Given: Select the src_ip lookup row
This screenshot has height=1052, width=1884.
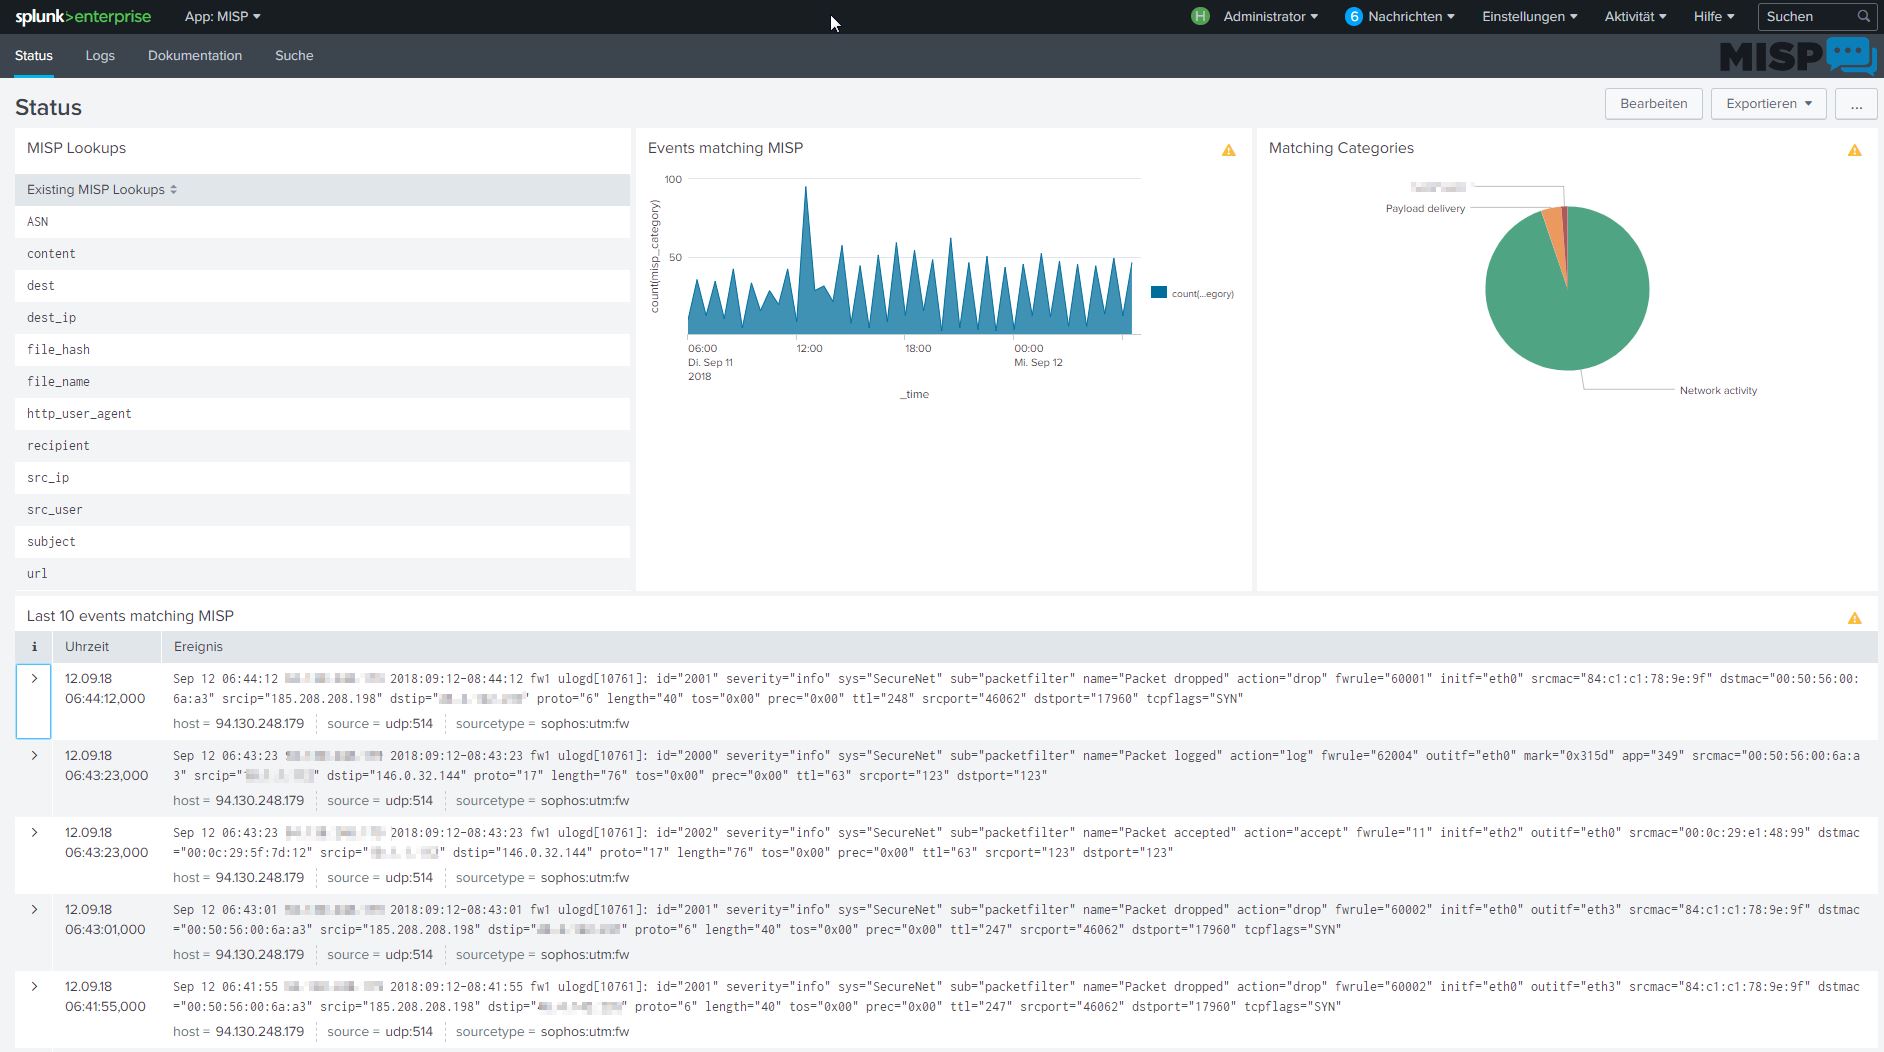Looking at the screenshot, I should coord(322,478).
